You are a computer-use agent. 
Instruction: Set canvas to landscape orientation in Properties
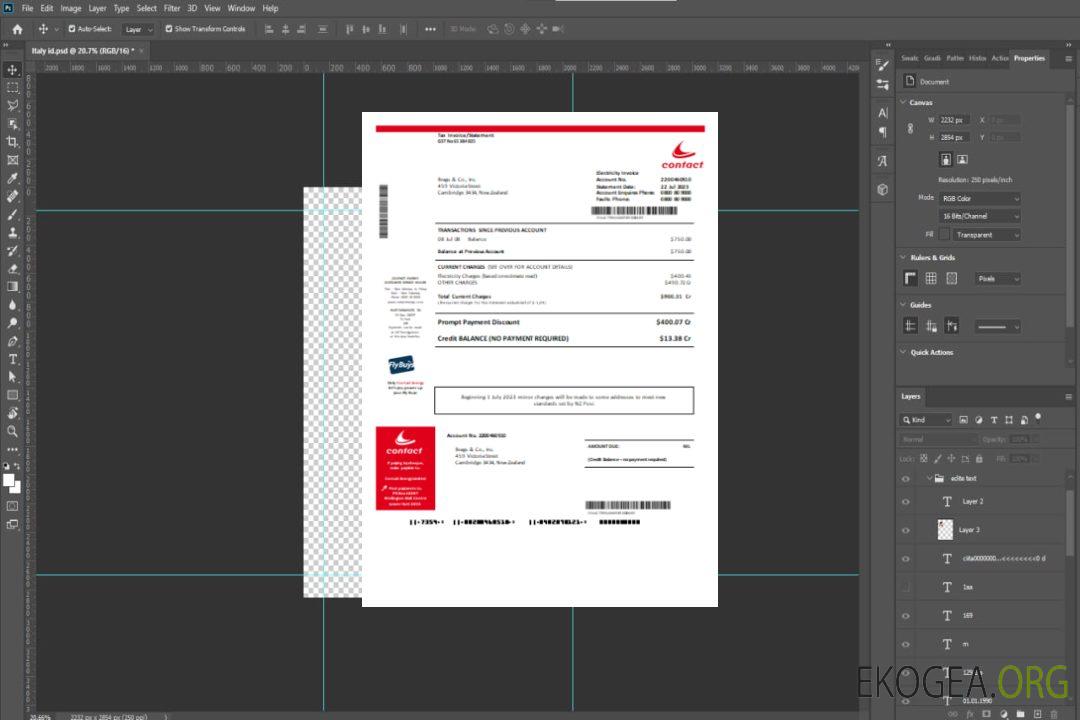click(x=962, y=159)
